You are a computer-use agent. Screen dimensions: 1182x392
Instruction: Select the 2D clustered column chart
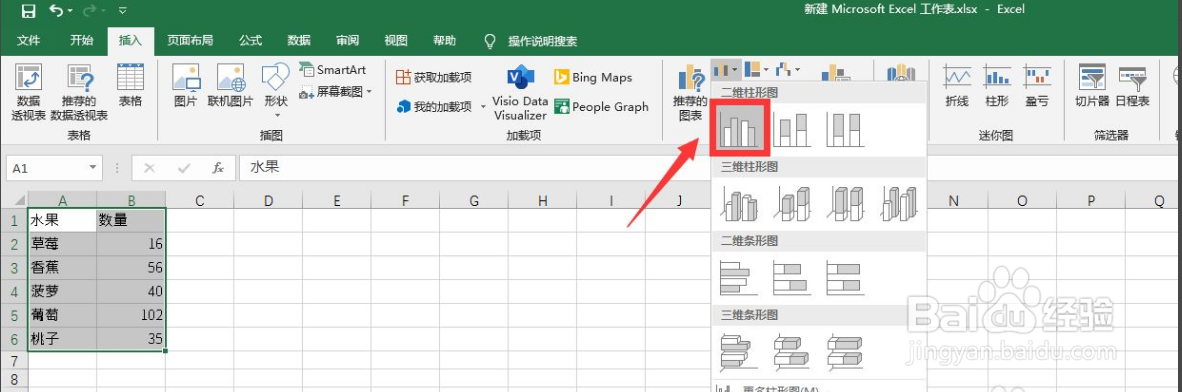(x=739, y=130)
